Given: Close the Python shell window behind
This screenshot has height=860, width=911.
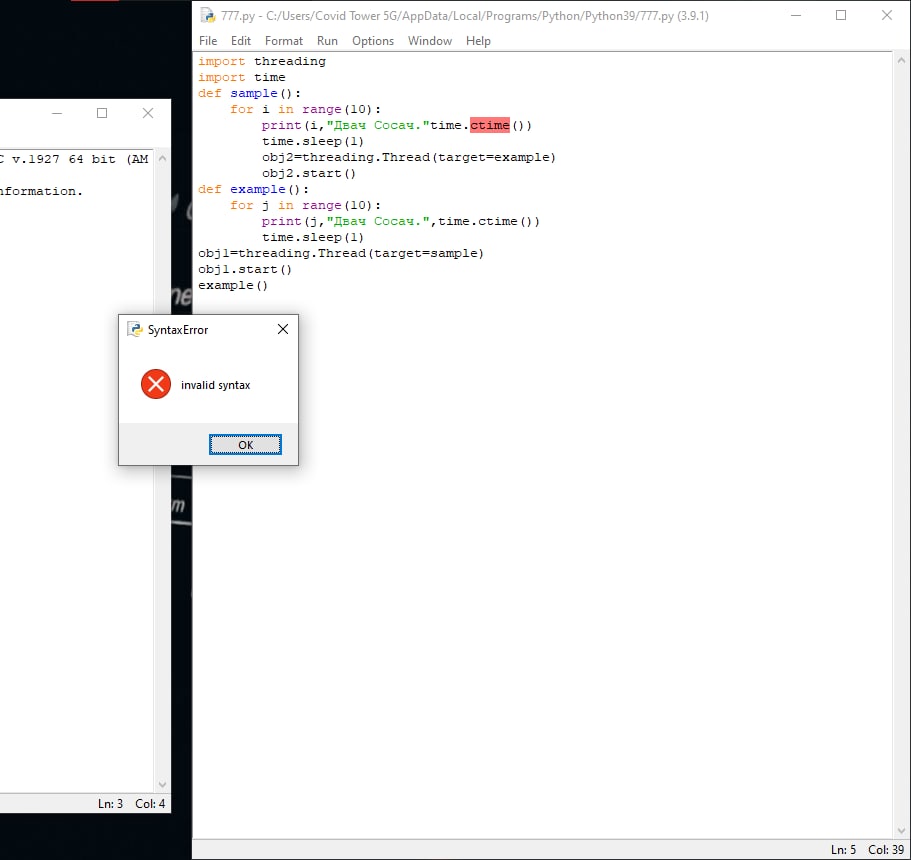Looking at the screenshot, I should [x=148, y=113].
